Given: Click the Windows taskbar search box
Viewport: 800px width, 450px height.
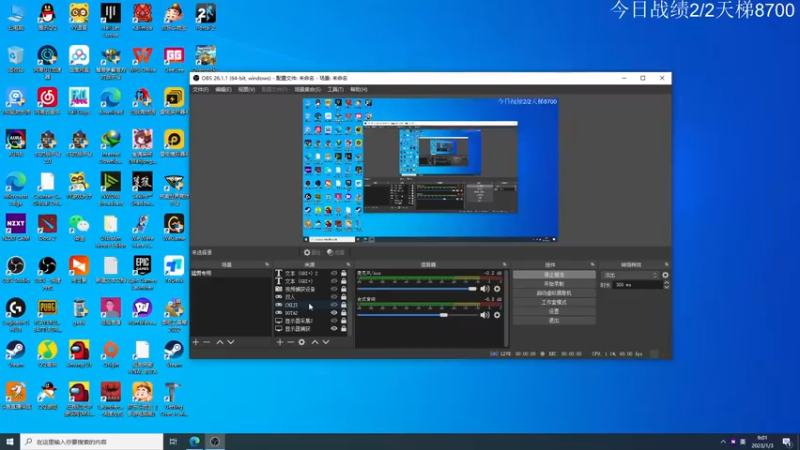Looking at the screenshot, I should [x=92, y=441].
